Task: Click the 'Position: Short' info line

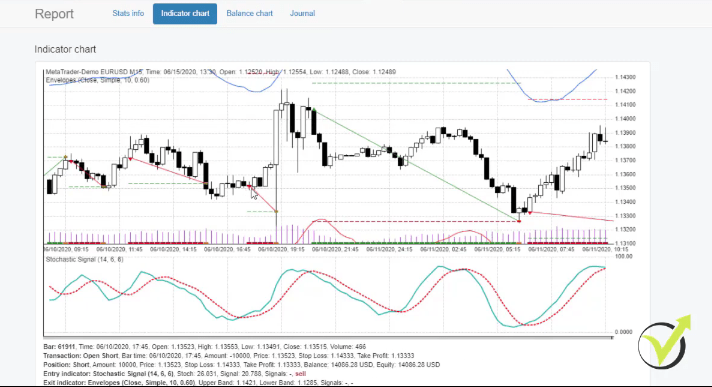Action: pos(242,365)
